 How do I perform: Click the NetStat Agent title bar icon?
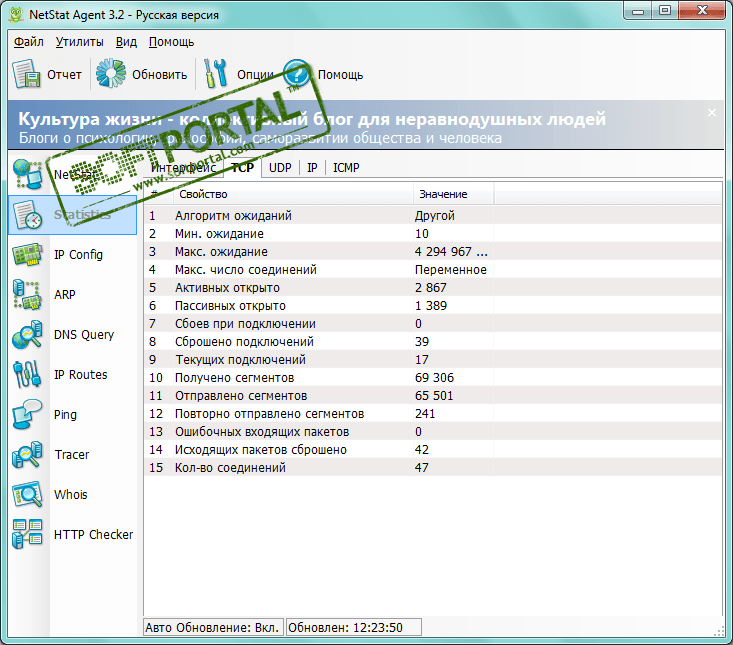point(16,14)
